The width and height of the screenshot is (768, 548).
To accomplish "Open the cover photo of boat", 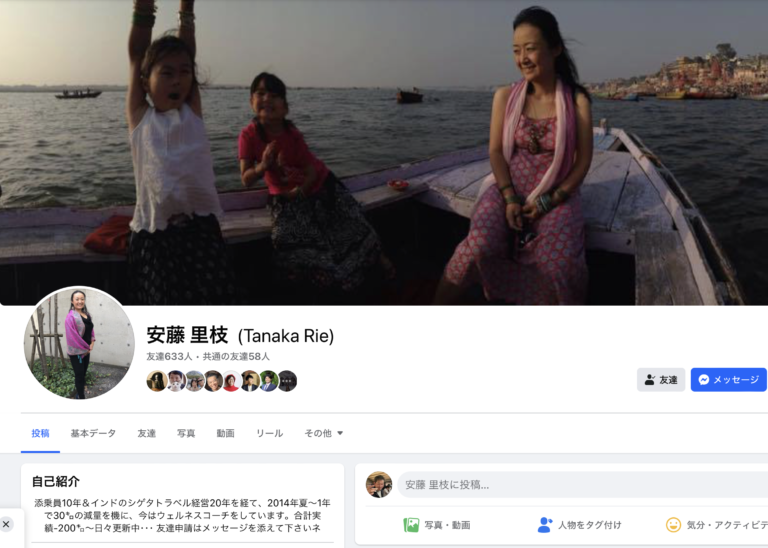I will (384, 152).
